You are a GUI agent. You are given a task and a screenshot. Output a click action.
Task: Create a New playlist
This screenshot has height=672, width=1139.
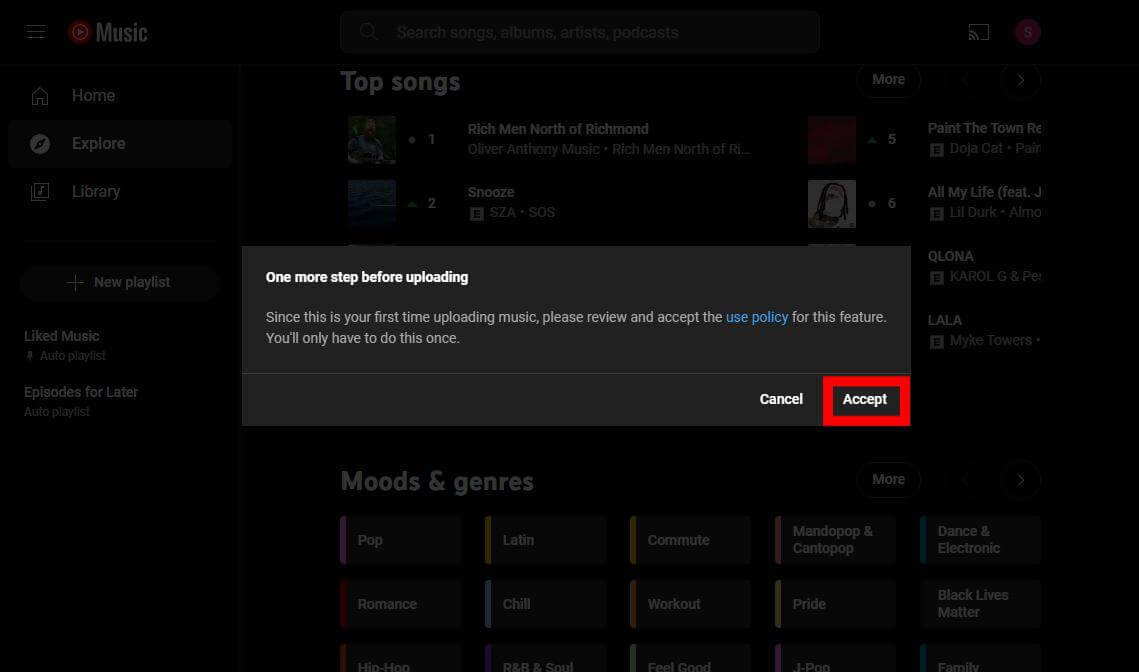coord(119,283)
